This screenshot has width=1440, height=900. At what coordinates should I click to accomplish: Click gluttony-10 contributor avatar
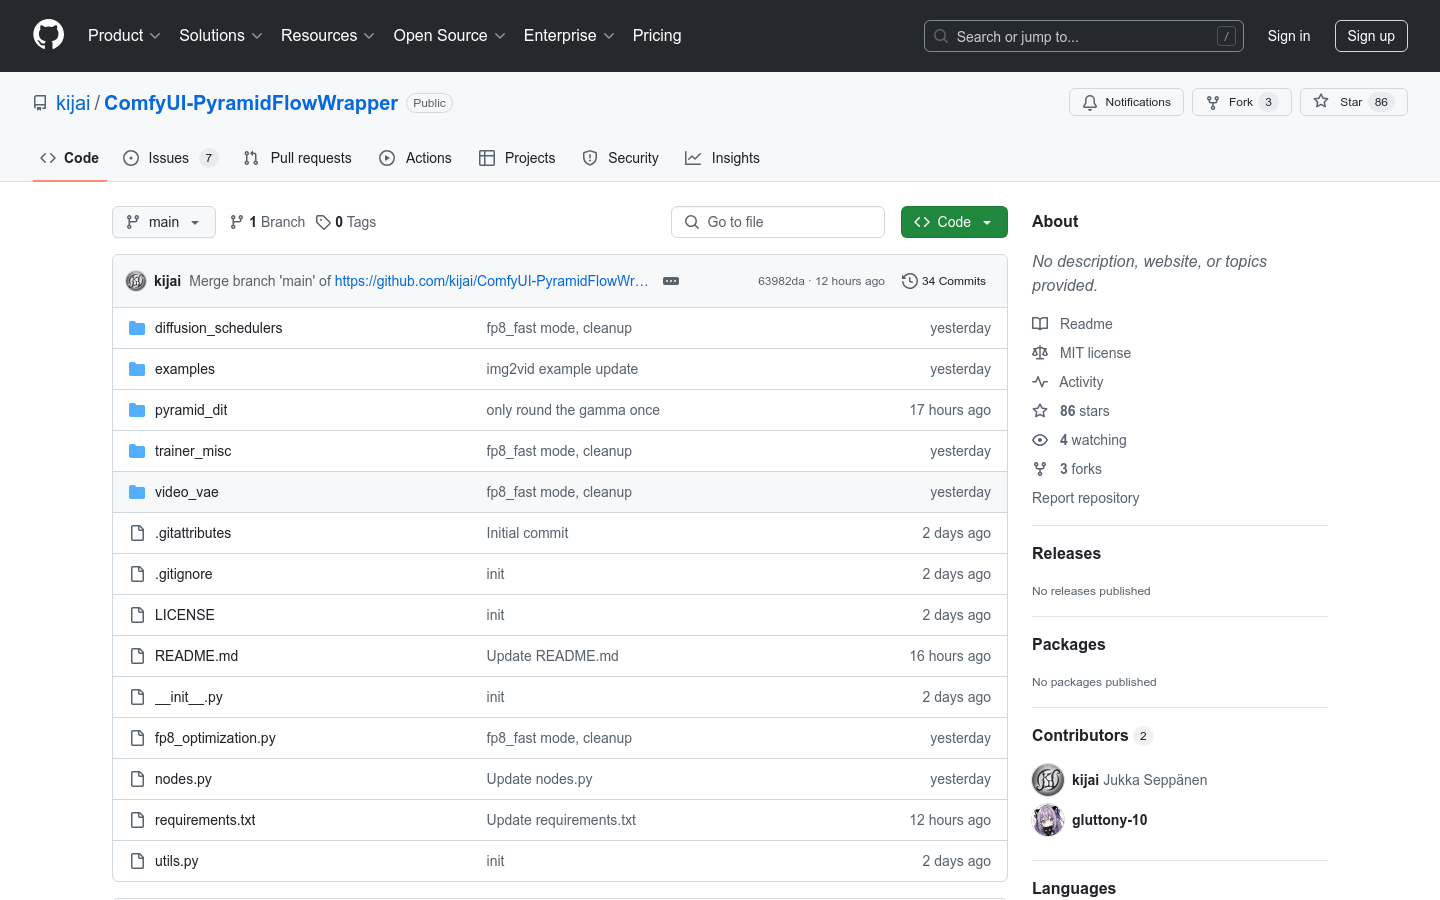(x=1048, y=820)
